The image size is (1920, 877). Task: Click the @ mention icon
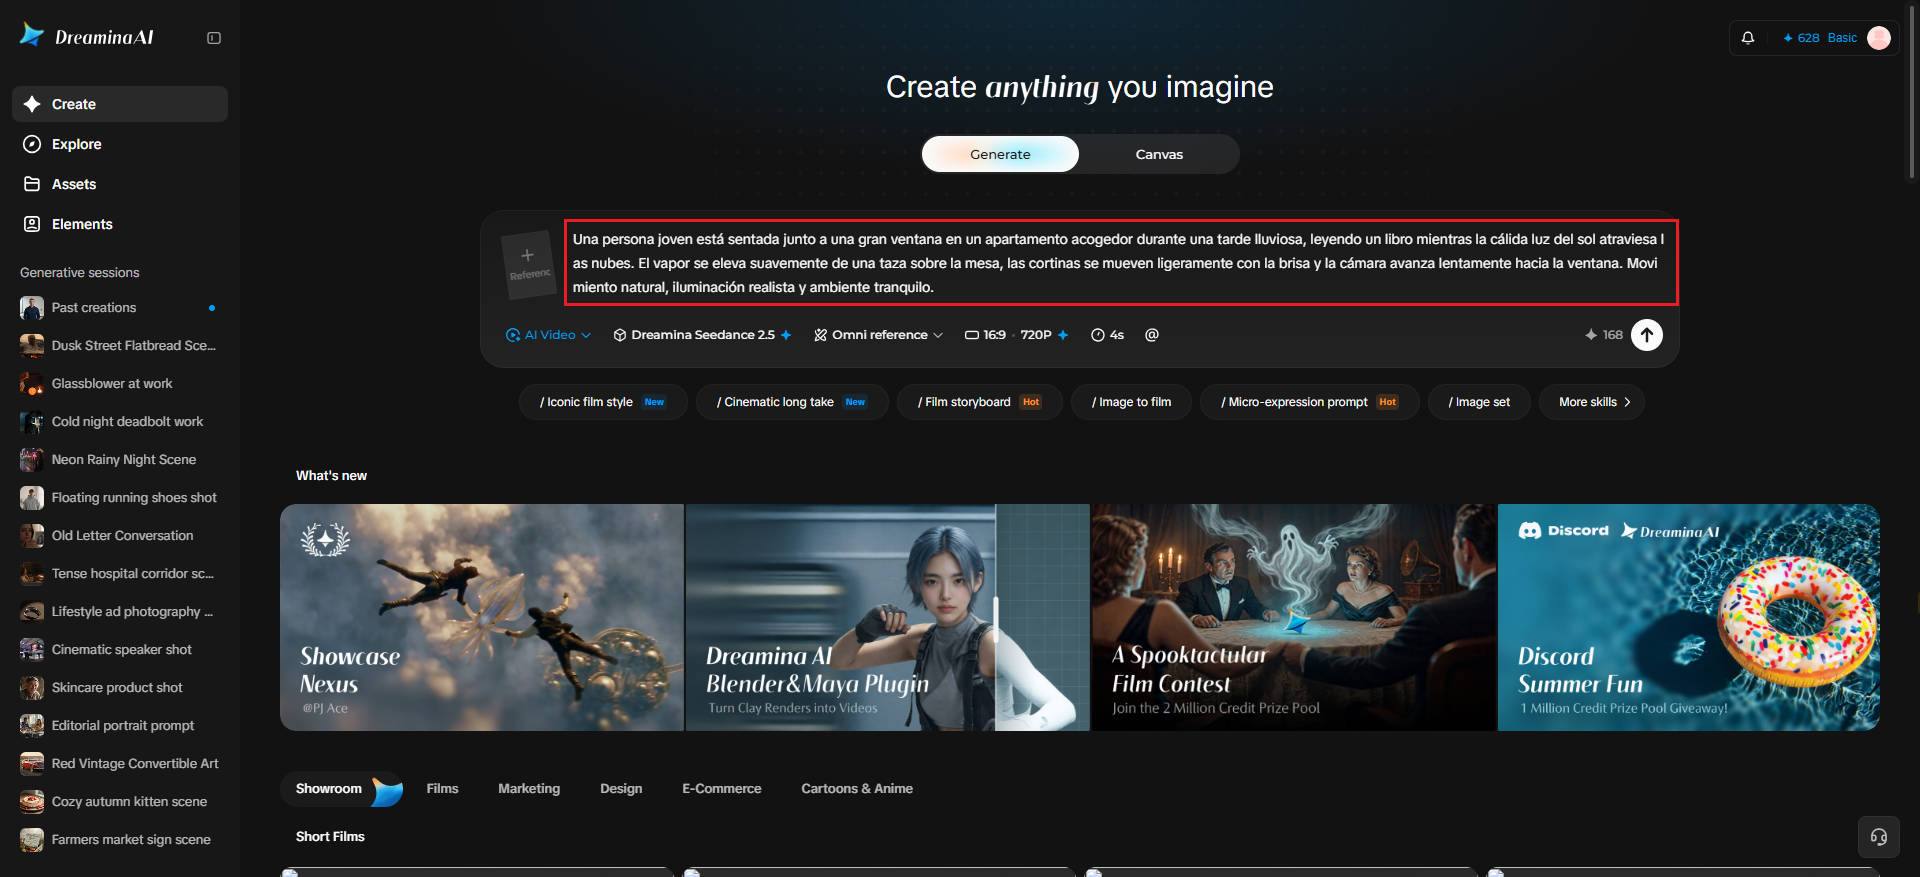(1152, 335)
